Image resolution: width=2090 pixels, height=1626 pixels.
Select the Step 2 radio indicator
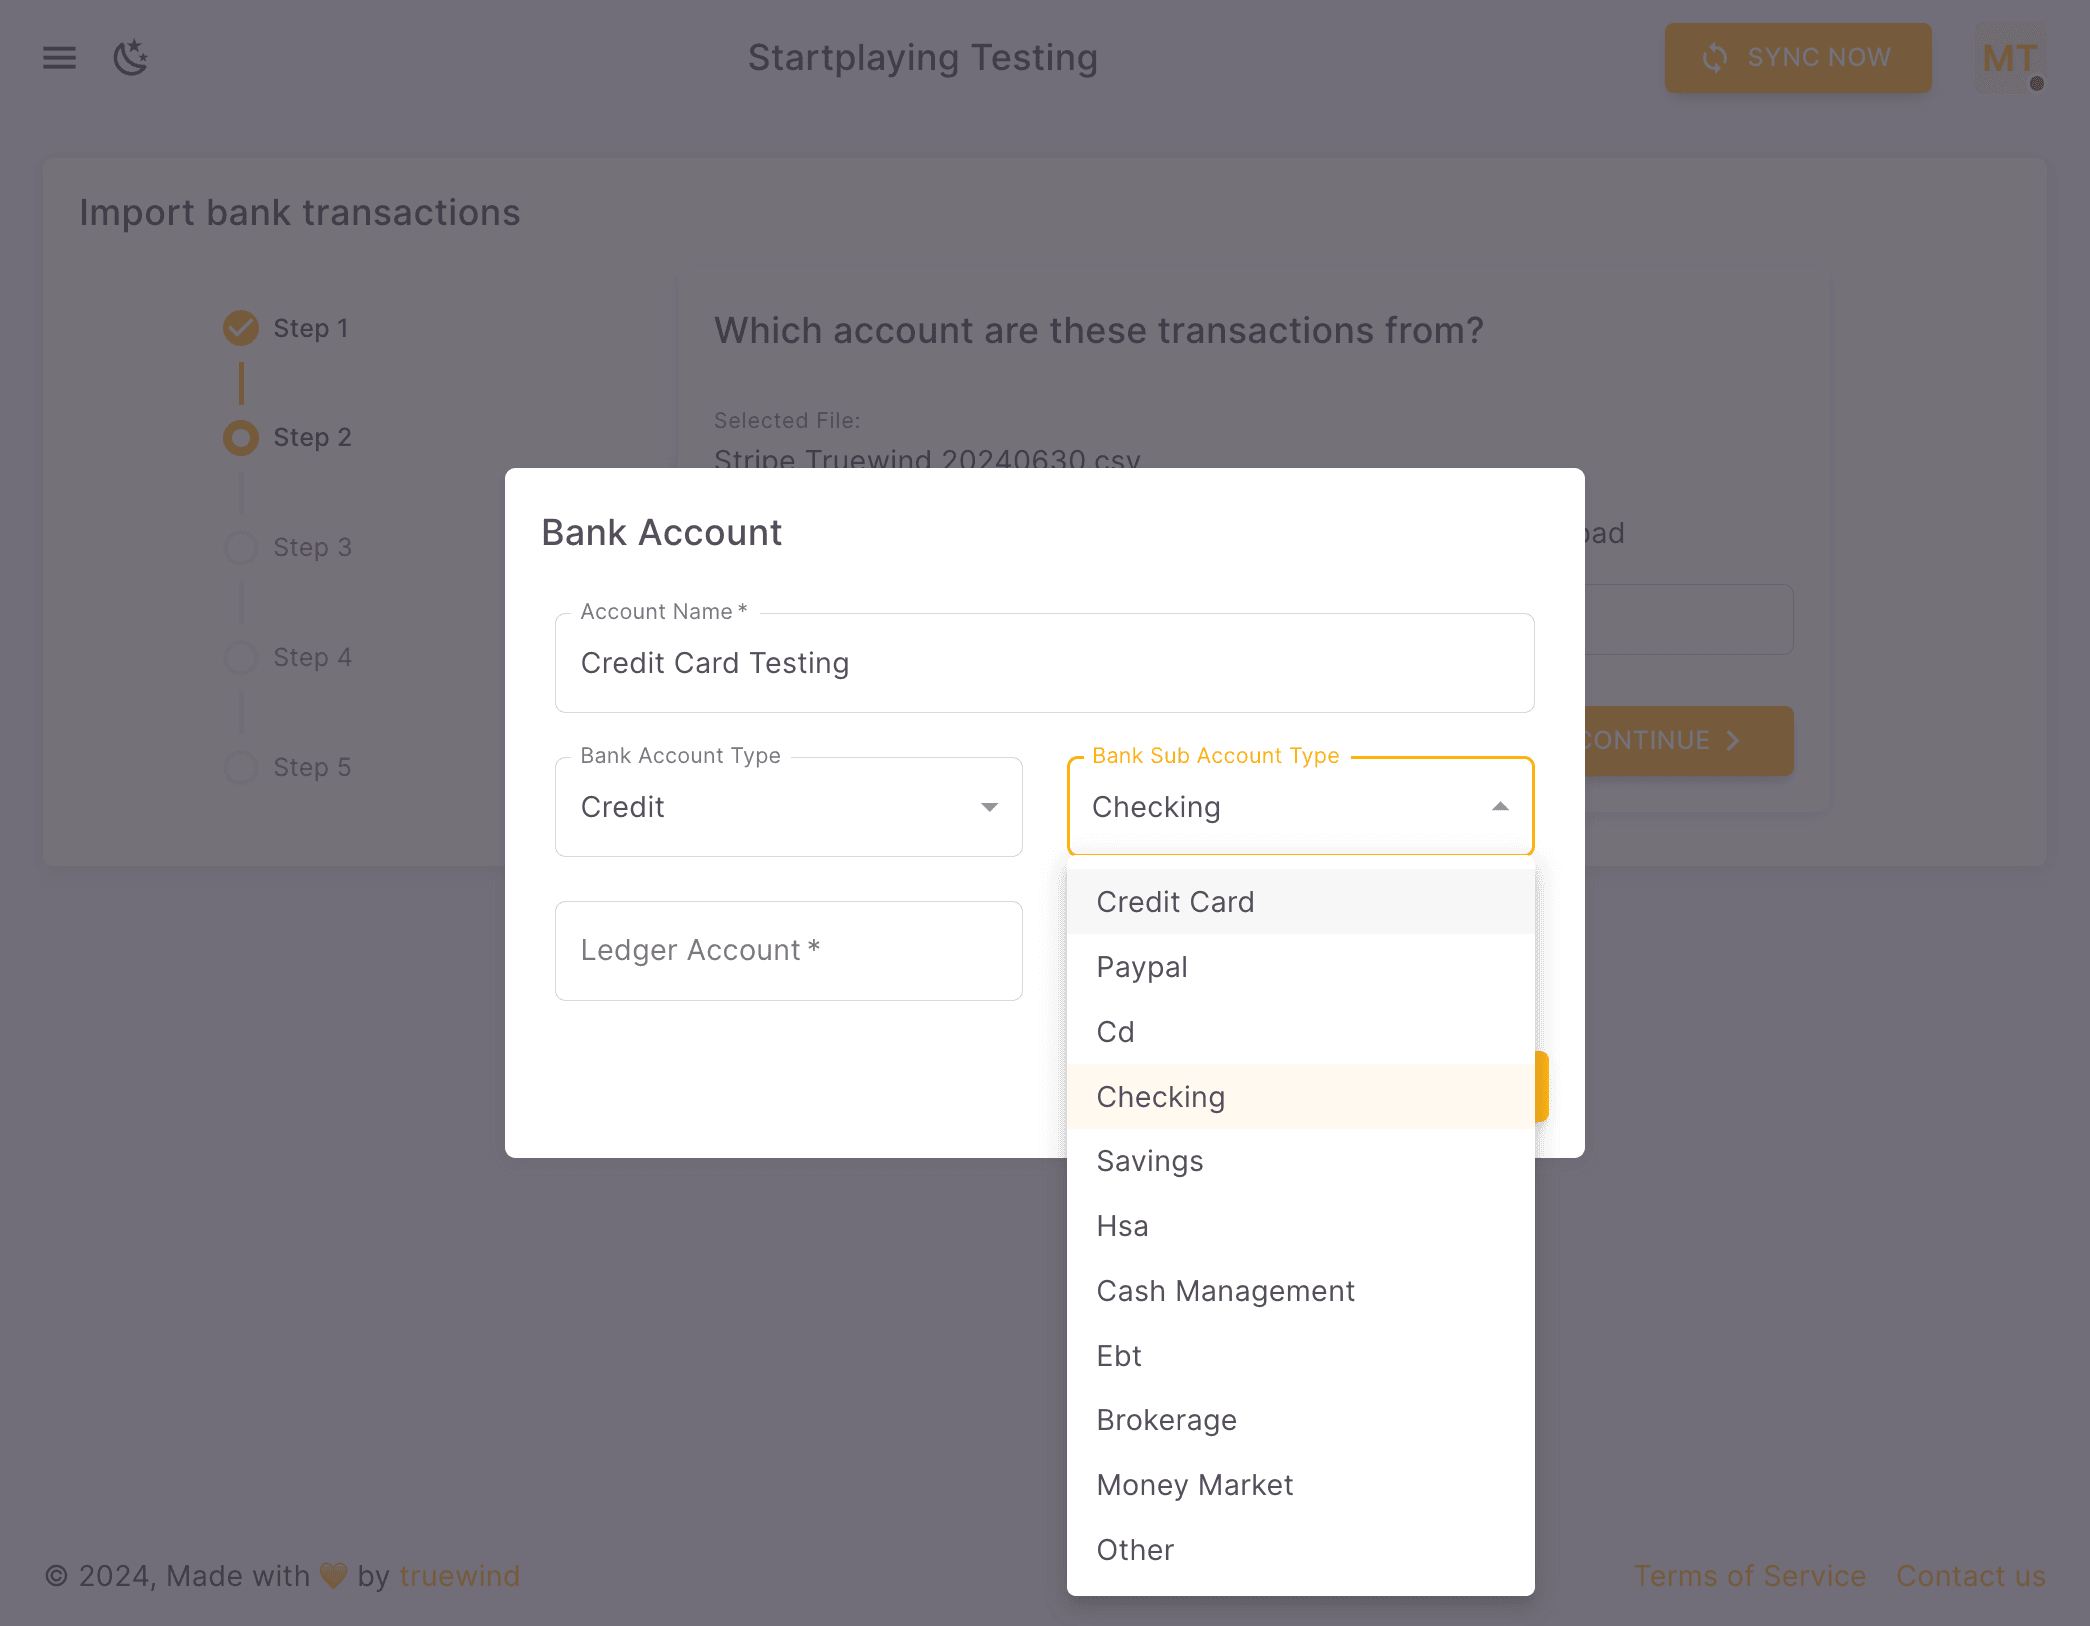pos(240,437)
